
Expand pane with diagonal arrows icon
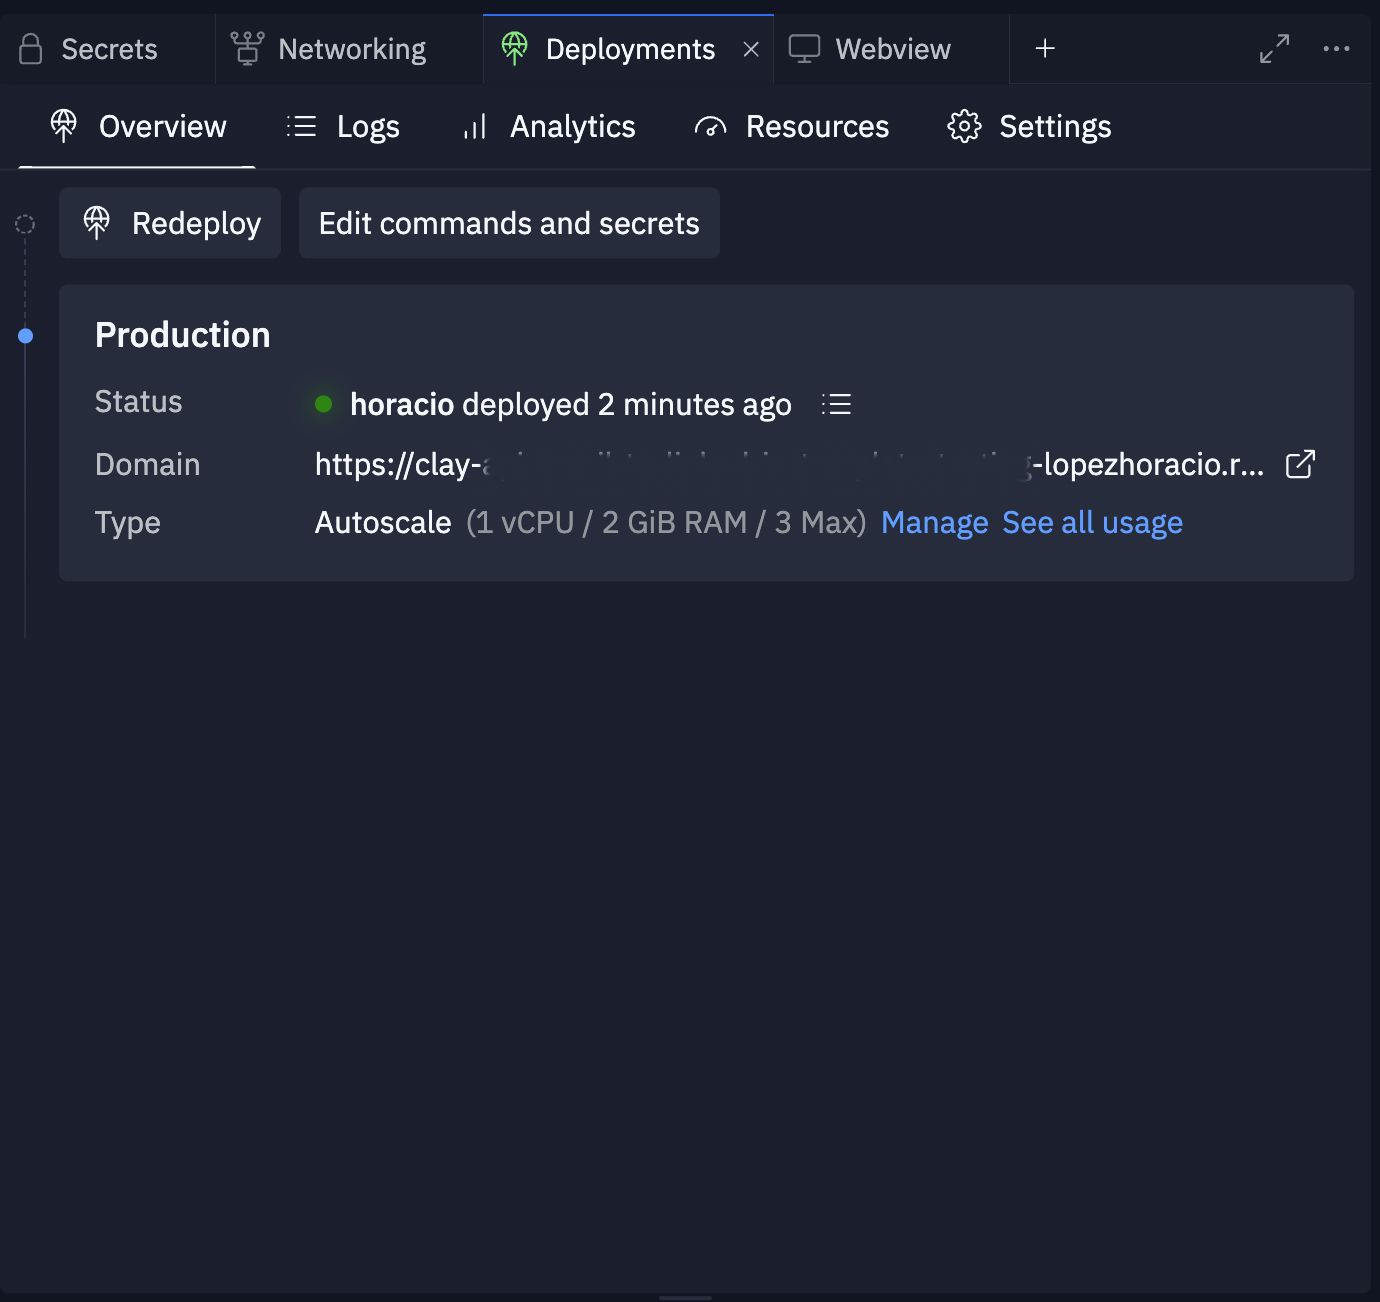click(x=1274, y=49)
